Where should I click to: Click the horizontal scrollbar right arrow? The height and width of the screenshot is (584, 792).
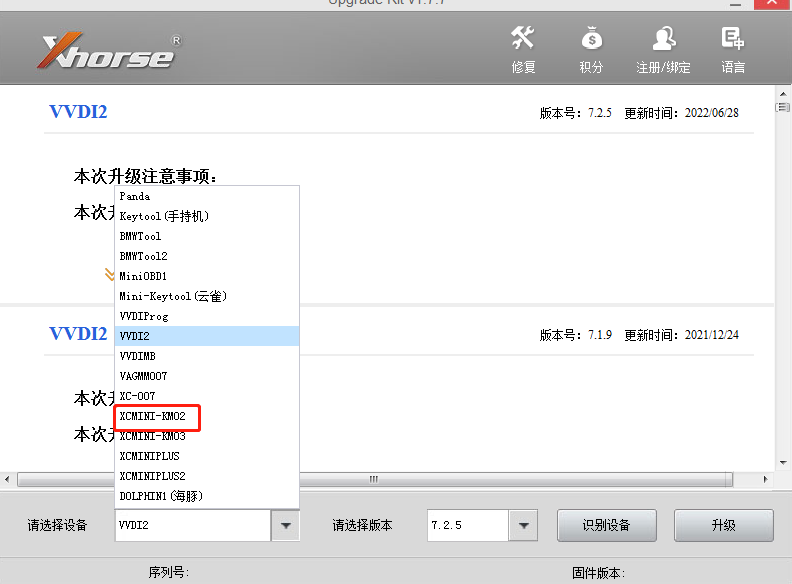[x=765, y=479]
